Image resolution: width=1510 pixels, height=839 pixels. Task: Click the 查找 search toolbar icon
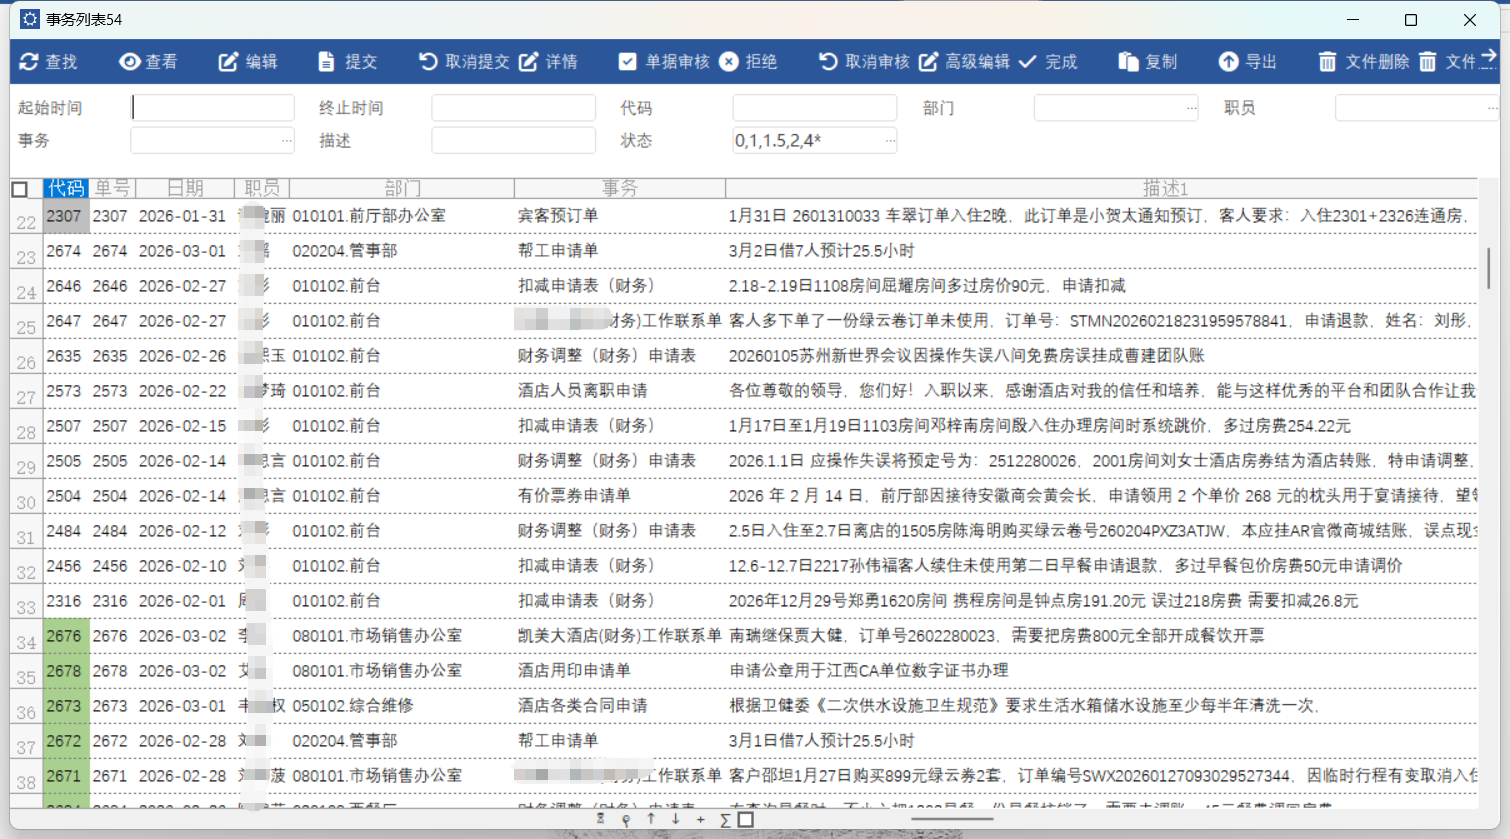point(29,62)
